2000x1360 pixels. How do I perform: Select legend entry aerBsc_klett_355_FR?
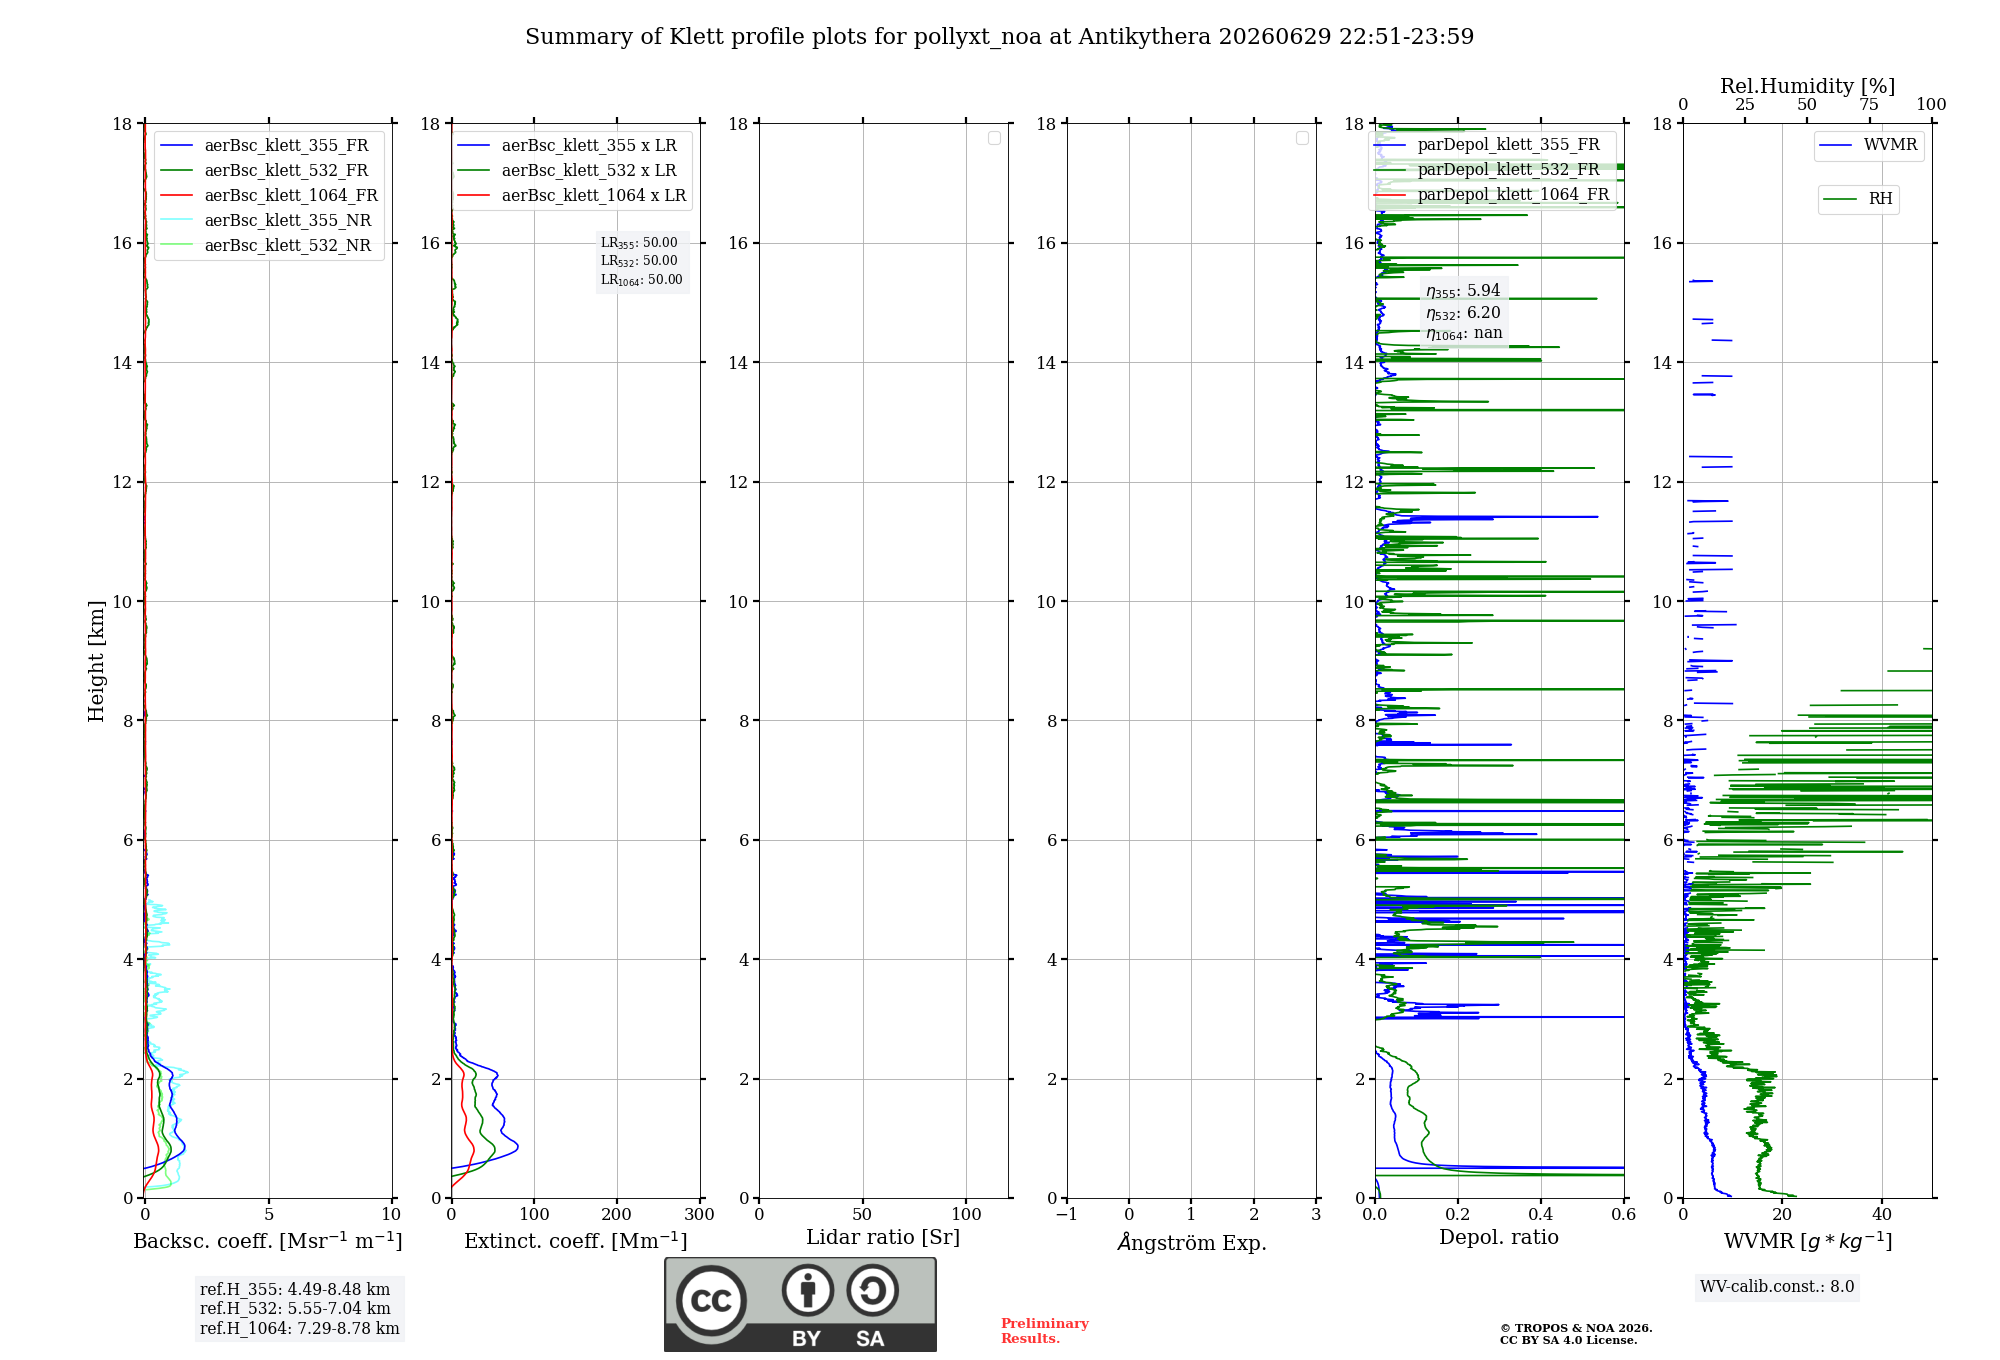[x=268, y=145]
